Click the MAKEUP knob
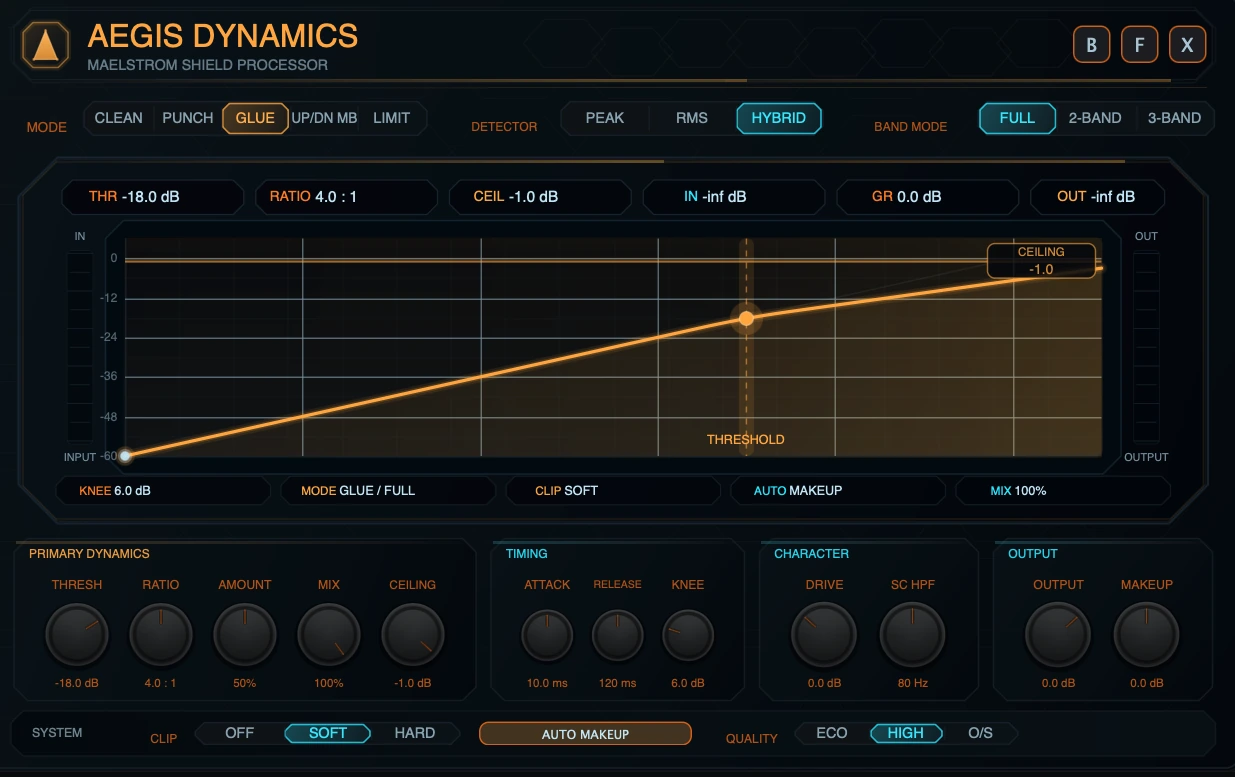Image resolution: width=1235 pixels, height=777 pixels. pos(1147,635)
